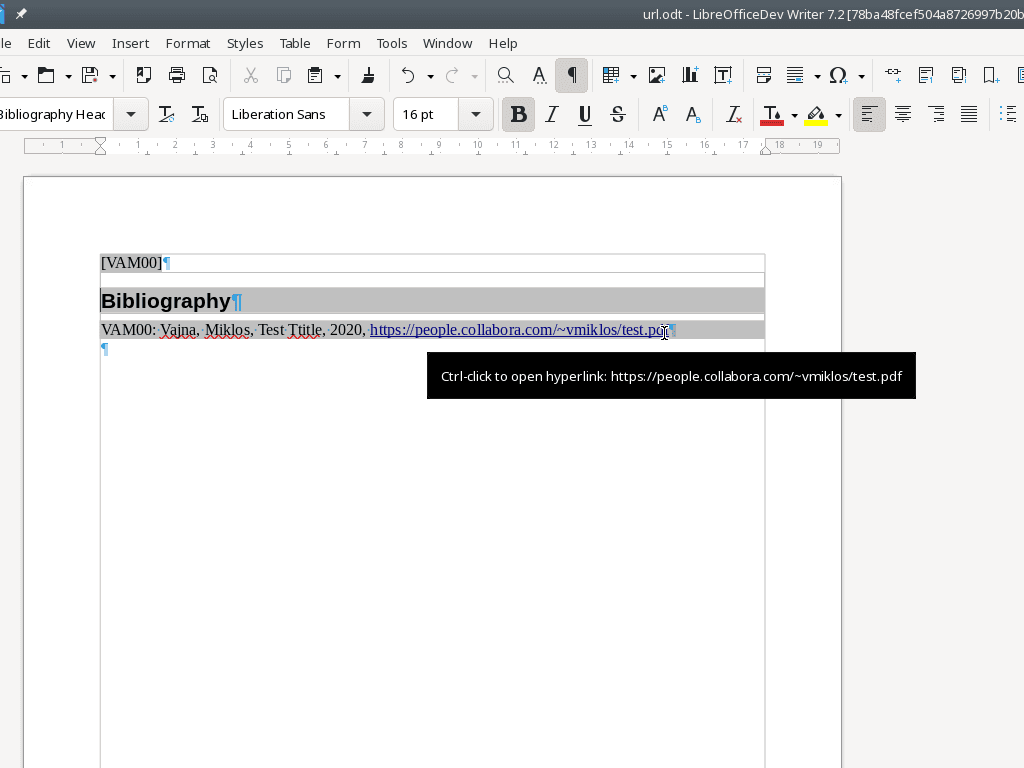1024x768 pixels.
Task: Open the Liberation Sans font name dropdown
Action: coord(367,114)
